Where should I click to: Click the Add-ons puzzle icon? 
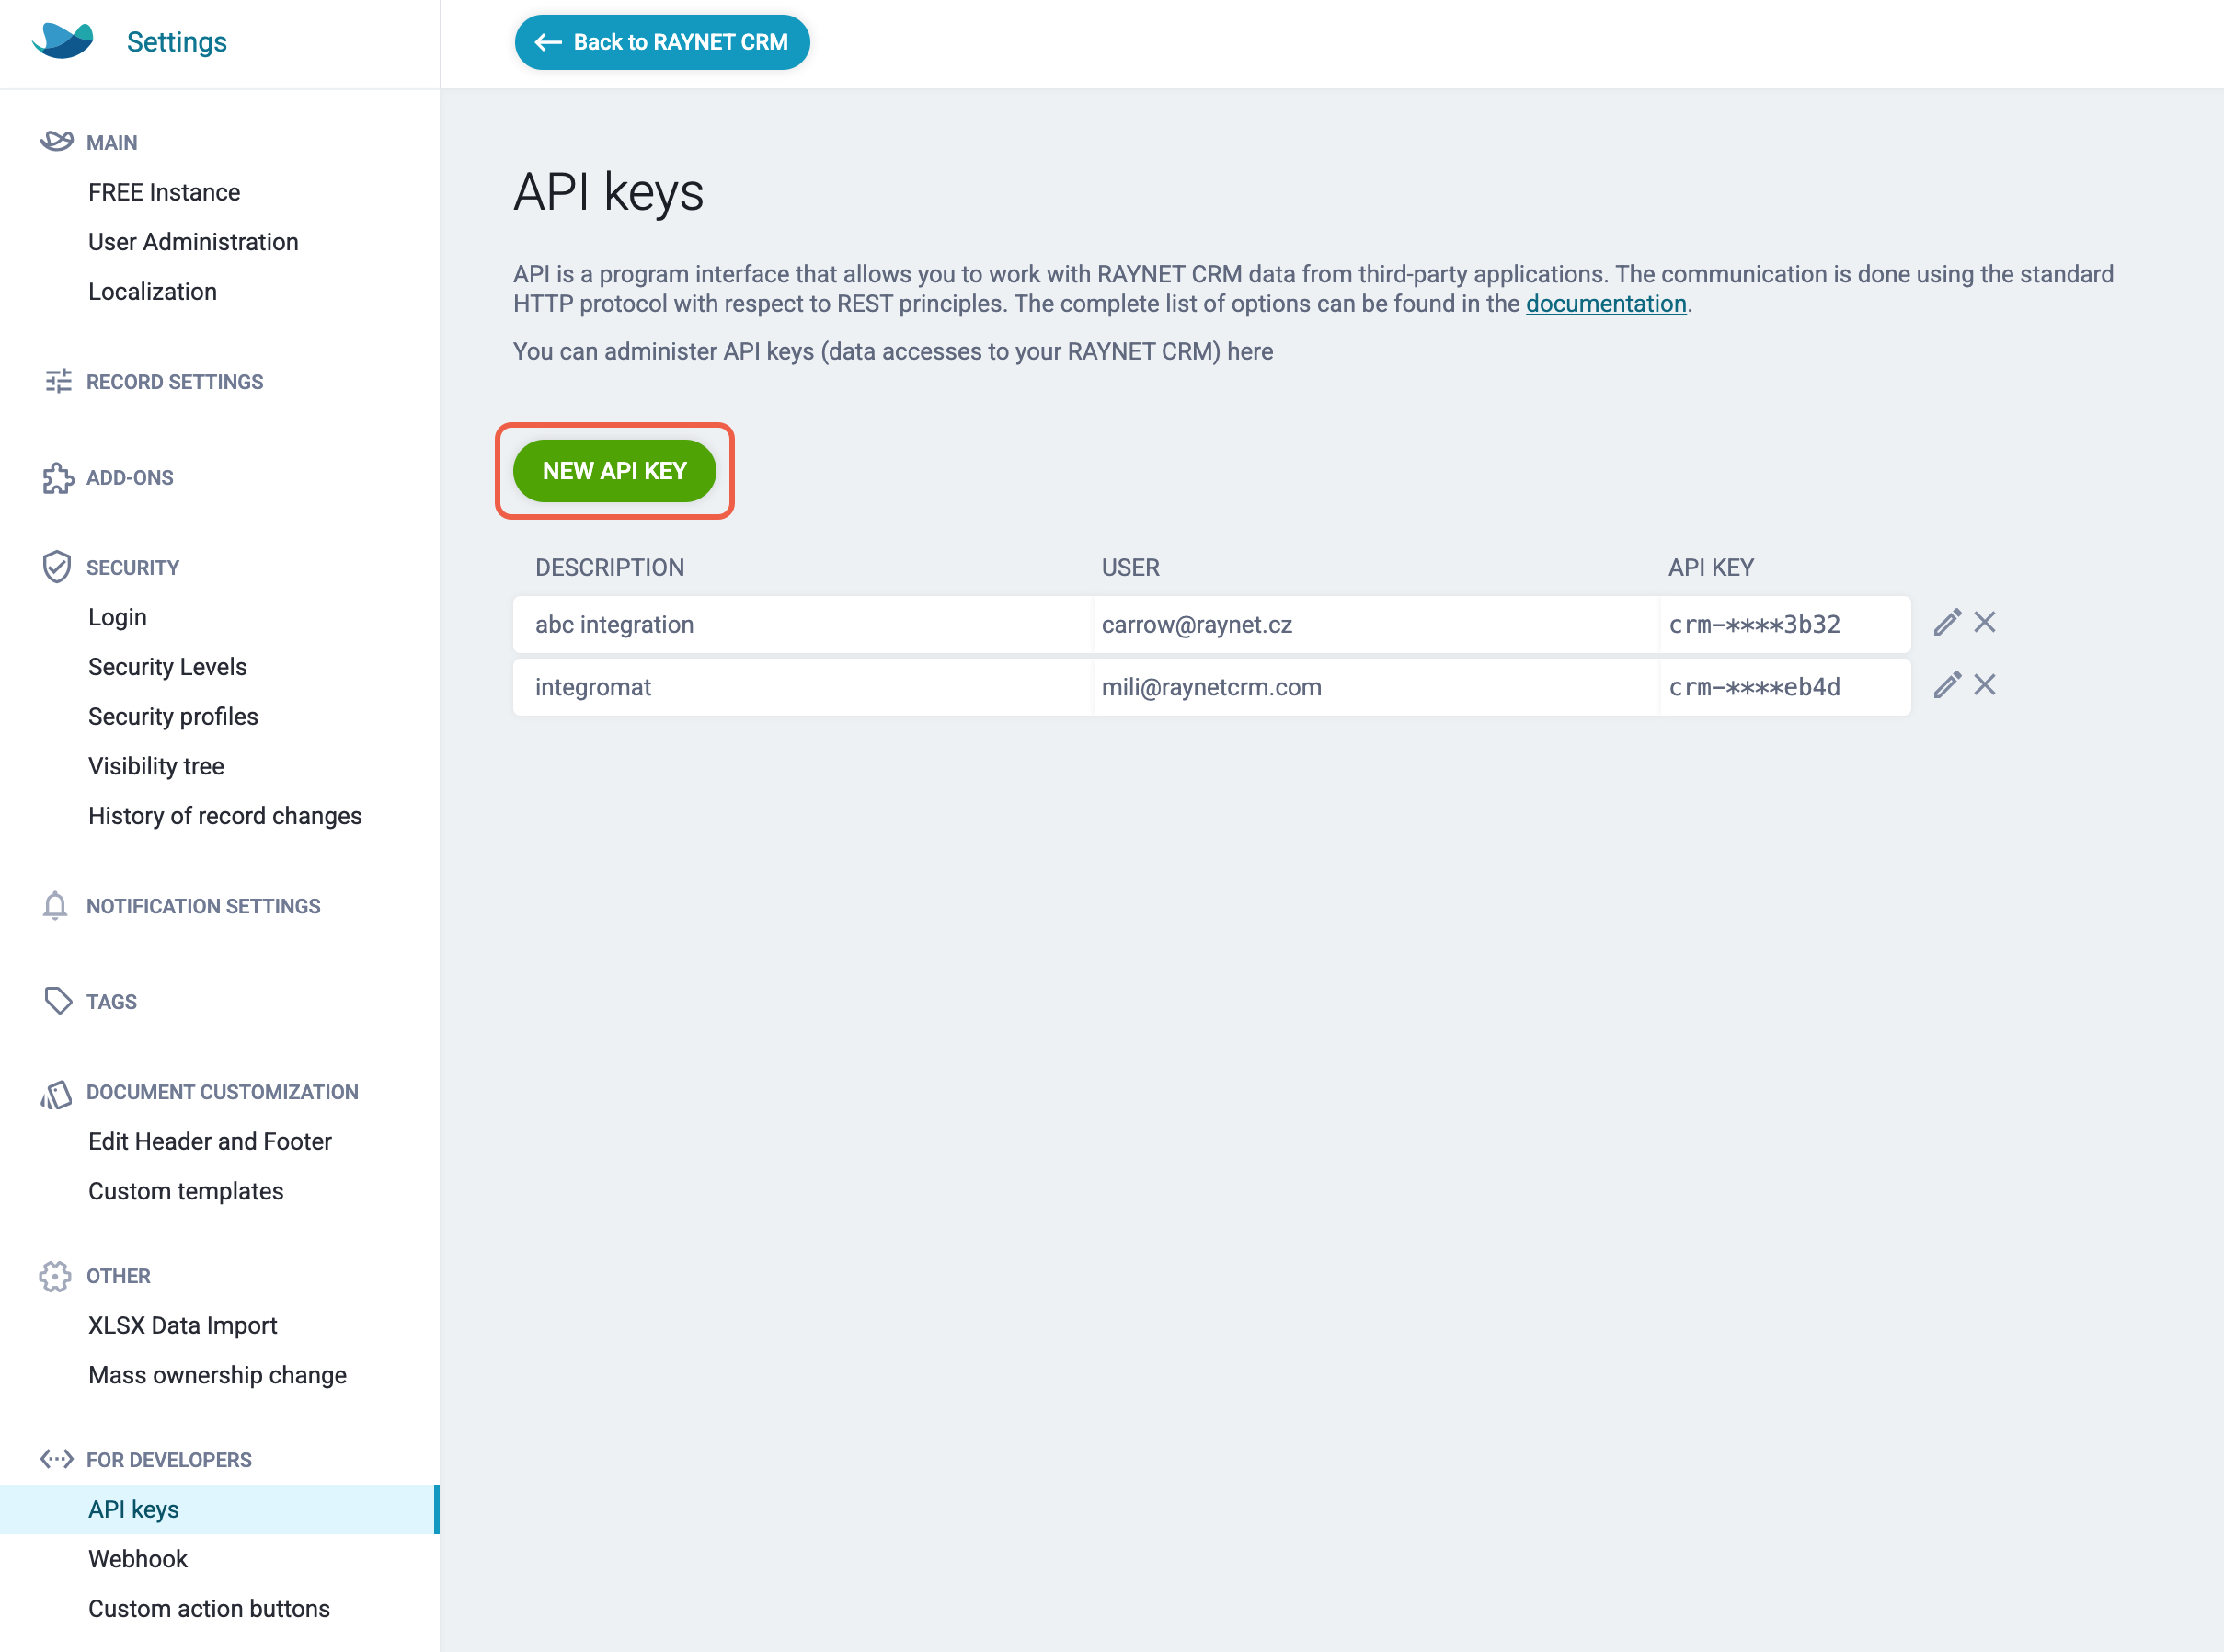click(x=58, y=478)
